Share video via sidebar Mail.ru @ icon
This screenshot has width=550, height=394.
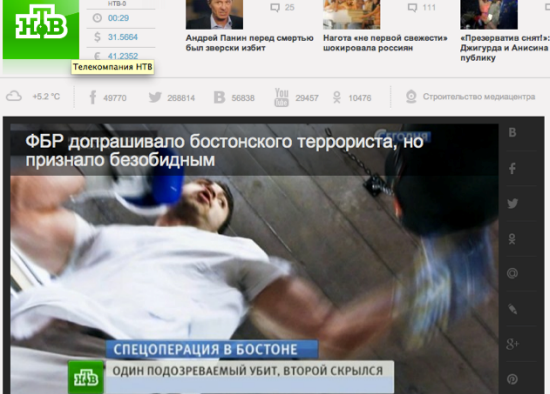click(x=512, y=273)
